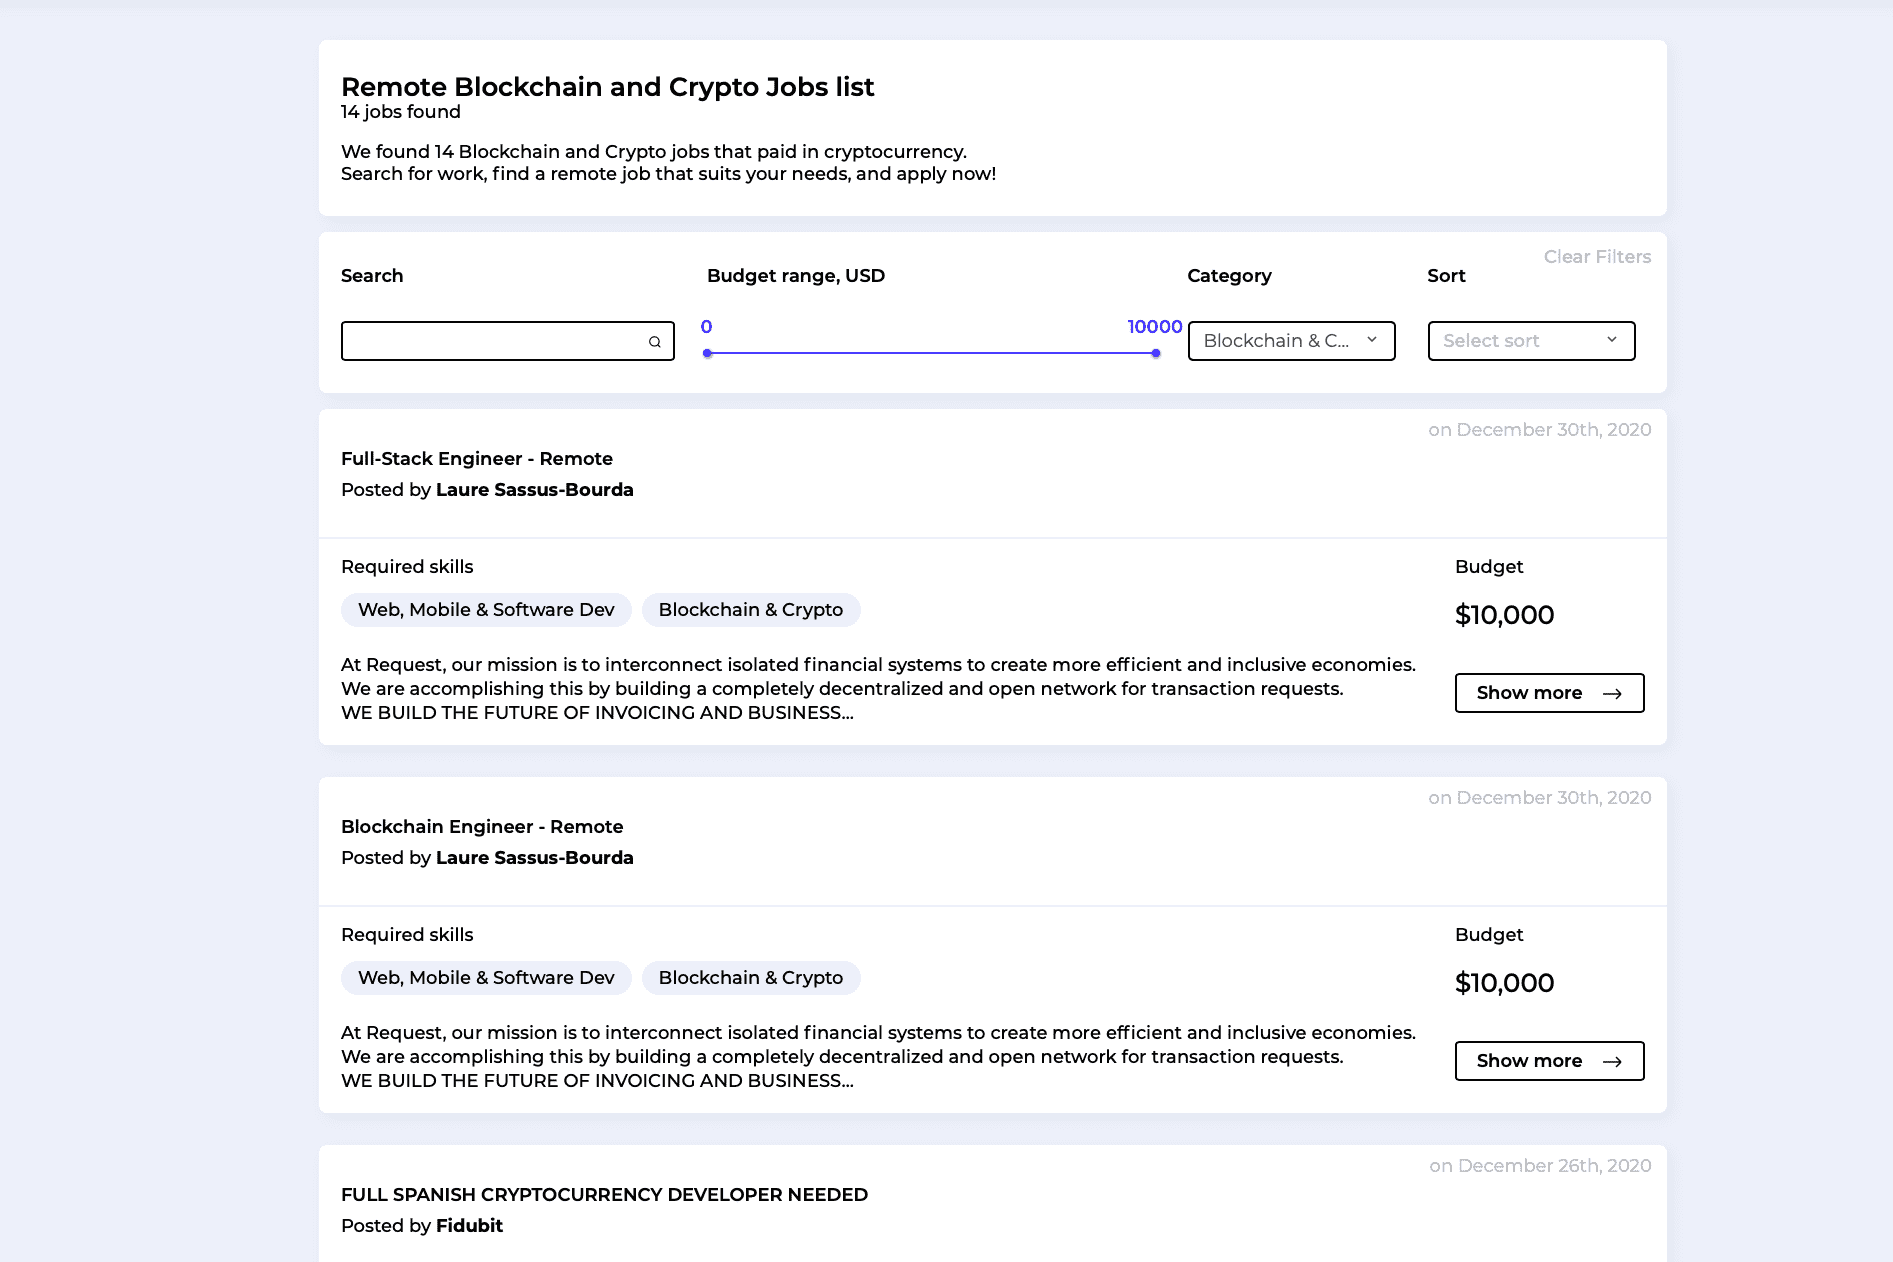This screenshot has width=1893, height=1262.
Task: Show more details for Full-Stack Engineer posting
Action: [x=1549, y=693]
